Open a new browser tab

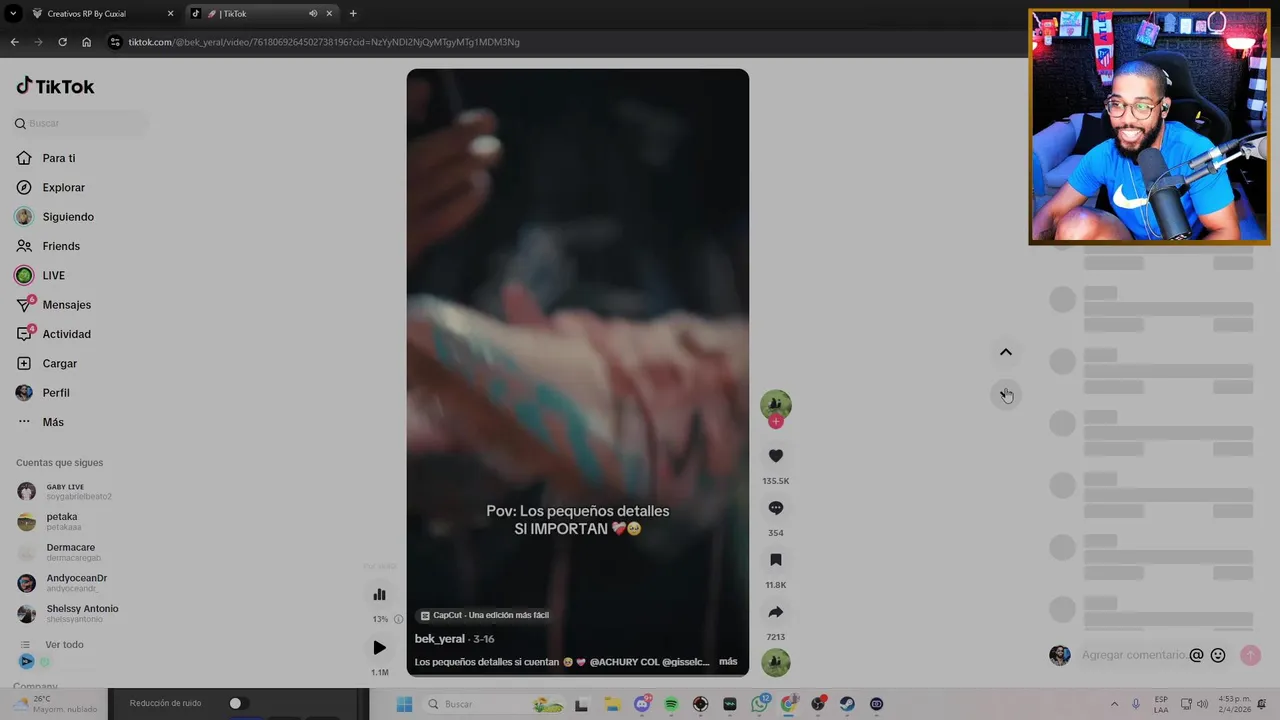(353, 13)
